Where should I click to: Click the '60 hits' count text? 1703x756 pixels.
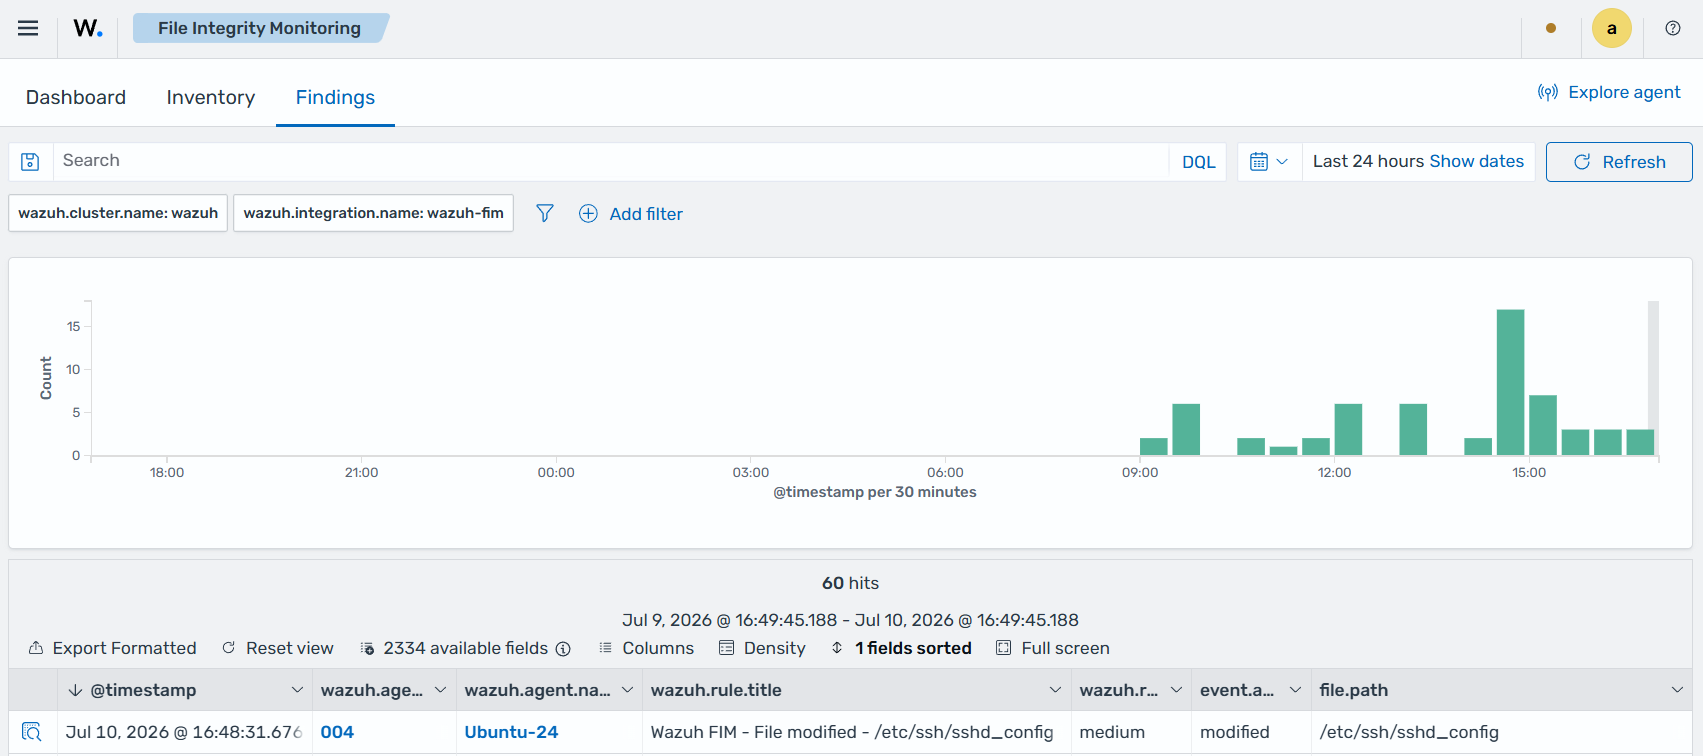pyautogui.click(x=850, y=583)
